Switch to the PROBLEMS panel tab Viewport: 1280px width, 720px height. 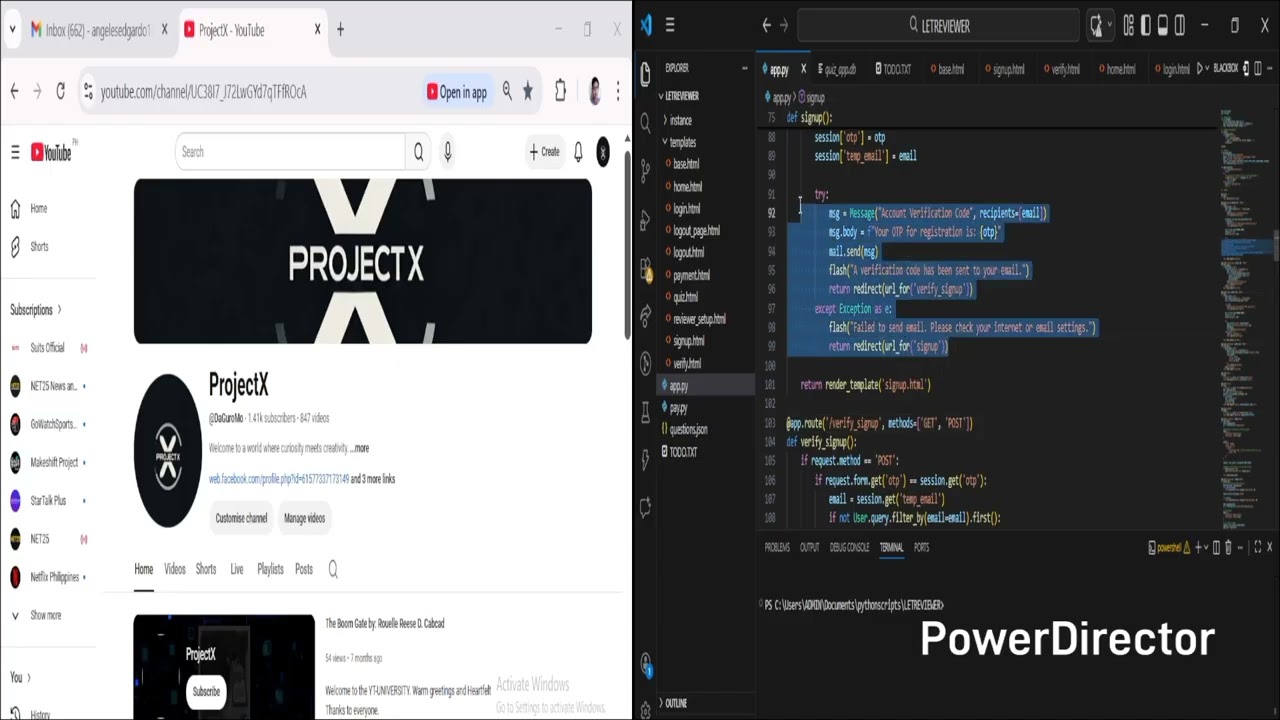(x=777, y=547)
